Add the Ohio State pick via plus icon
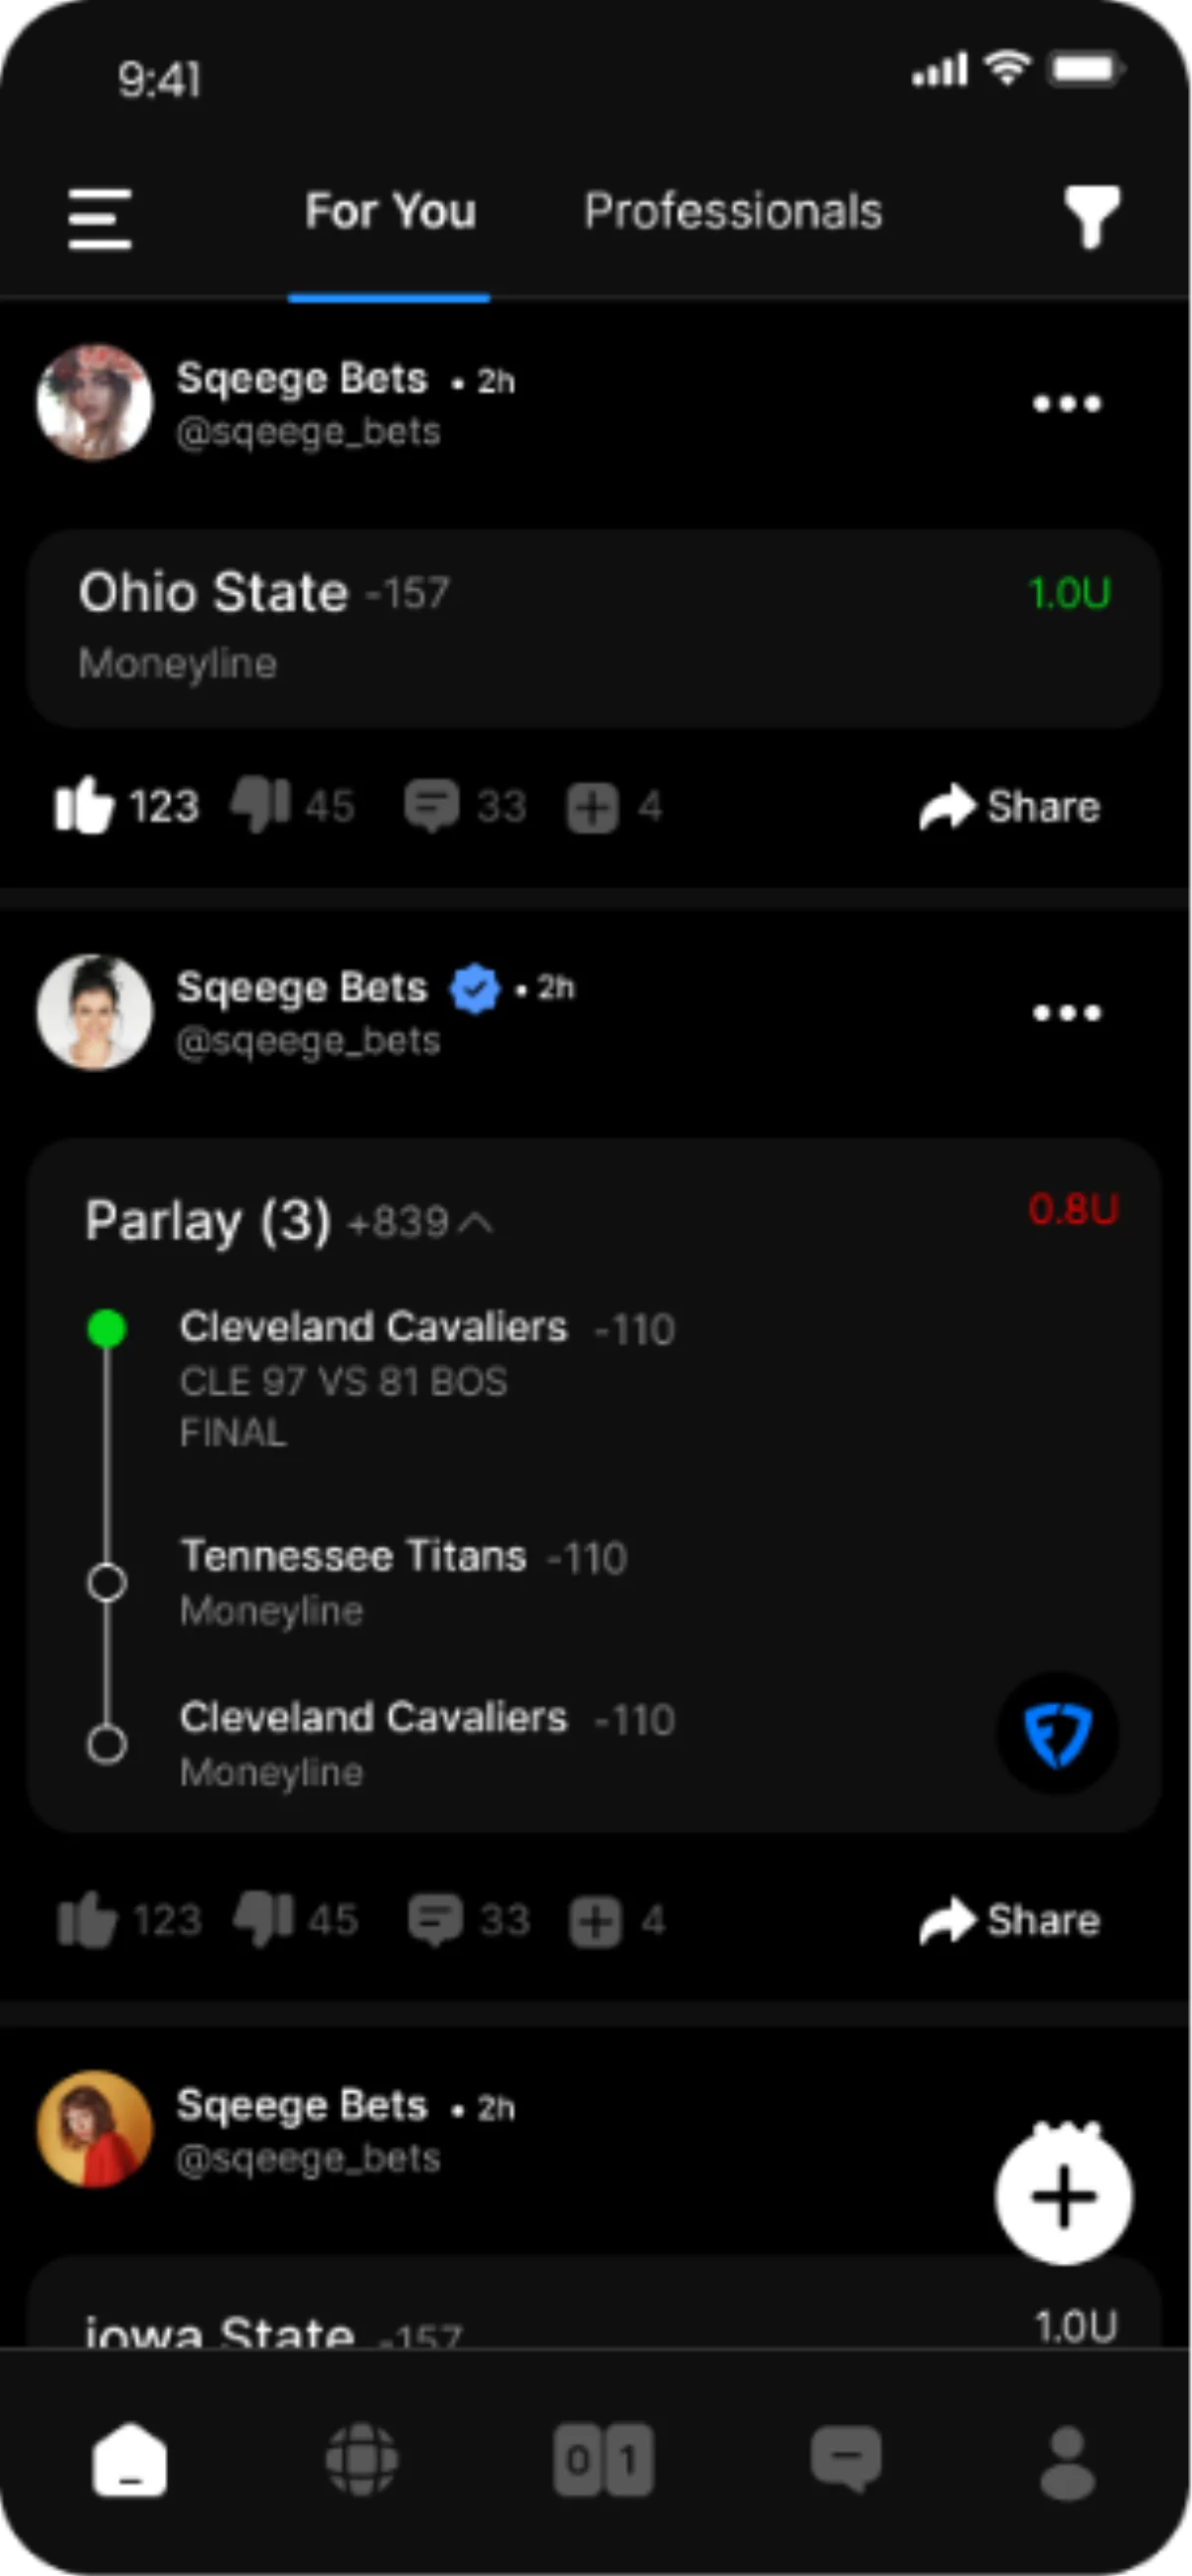The width and height of the screenshot is (1192, 2576). [595, 805]
